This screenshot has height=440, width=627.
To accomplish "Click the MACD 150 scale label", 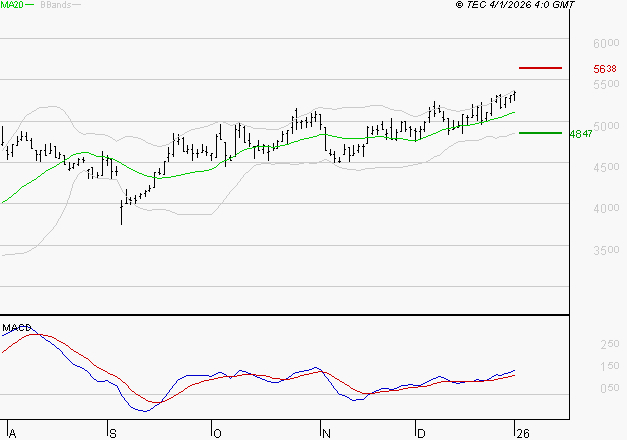I will point(610,366).
